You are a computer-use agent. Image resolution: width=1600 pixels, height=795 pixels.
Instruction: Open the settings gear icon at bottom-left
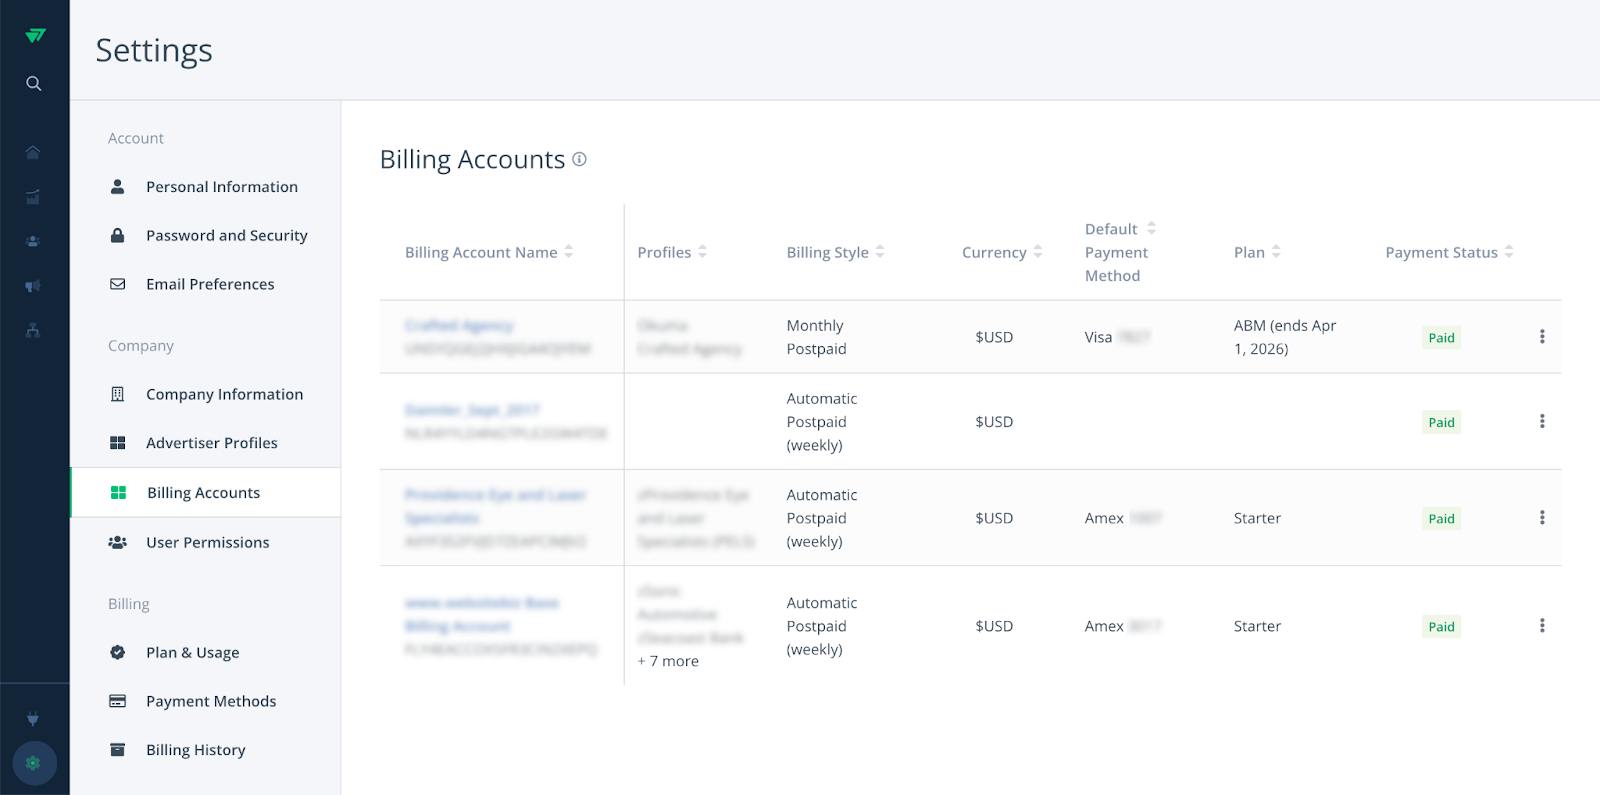33,763
